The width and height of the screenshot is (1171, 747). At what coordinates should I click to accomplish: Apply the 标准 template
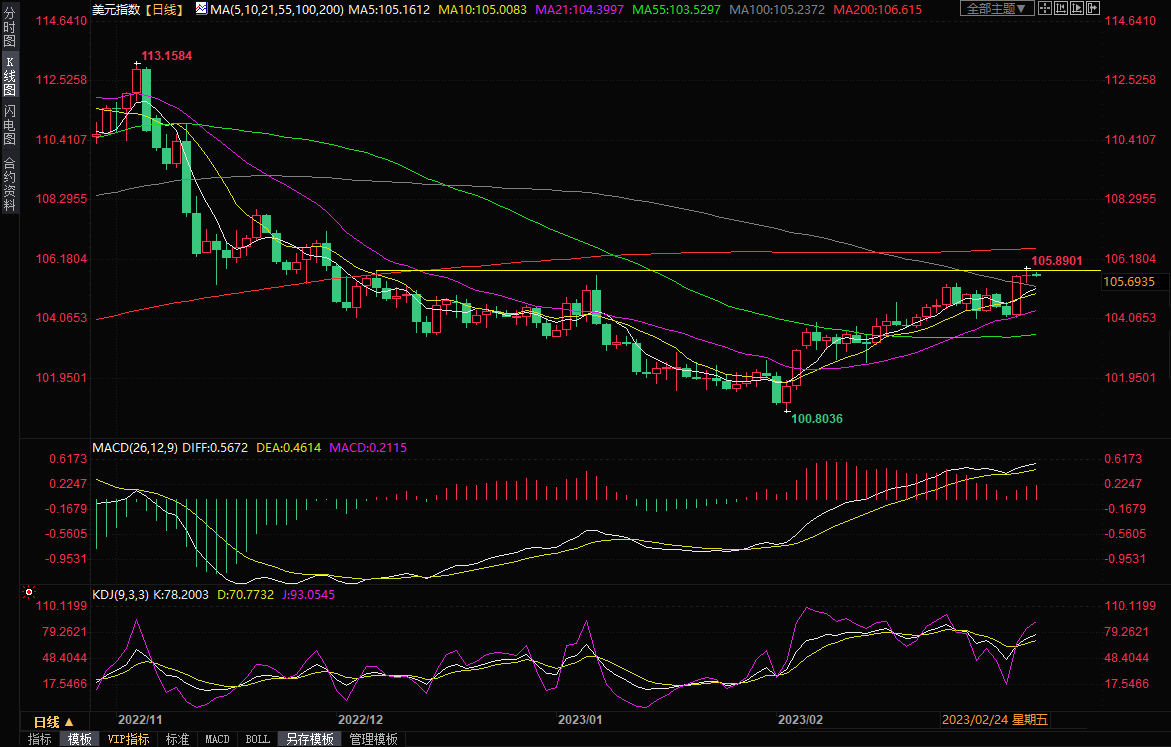[177, 739]
